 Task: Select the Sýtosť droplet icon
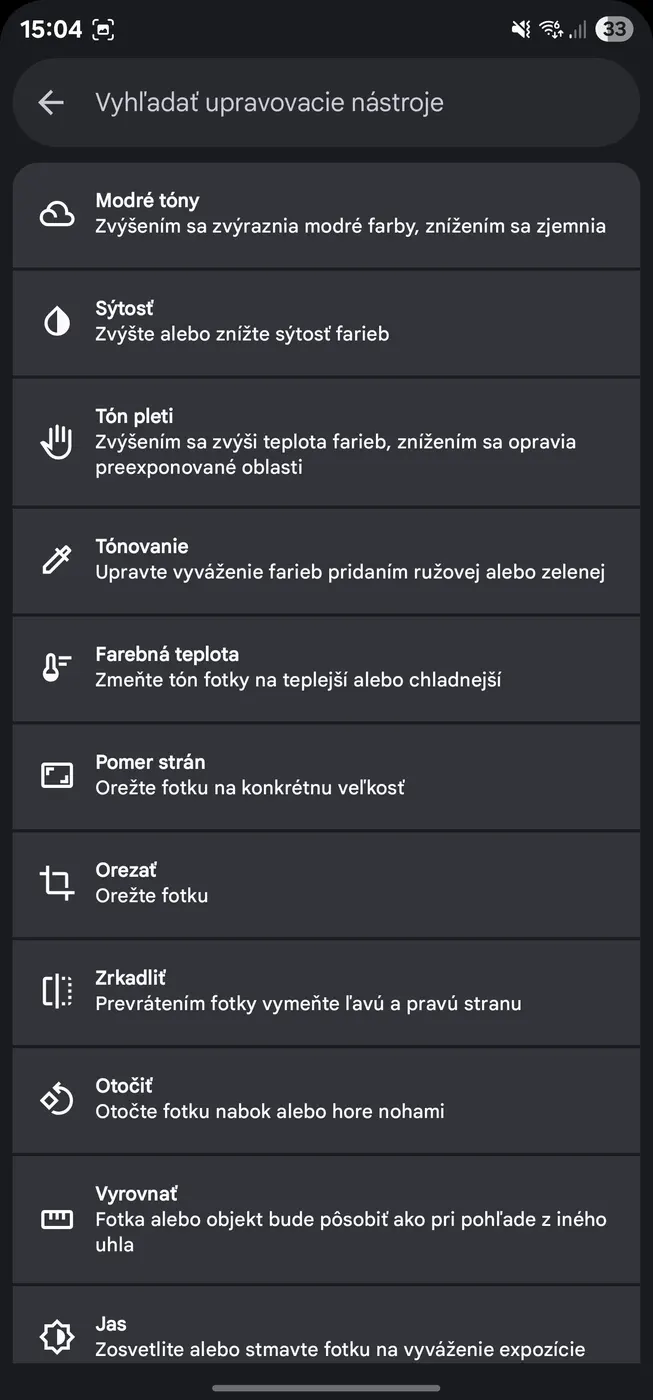click(57, 321)
